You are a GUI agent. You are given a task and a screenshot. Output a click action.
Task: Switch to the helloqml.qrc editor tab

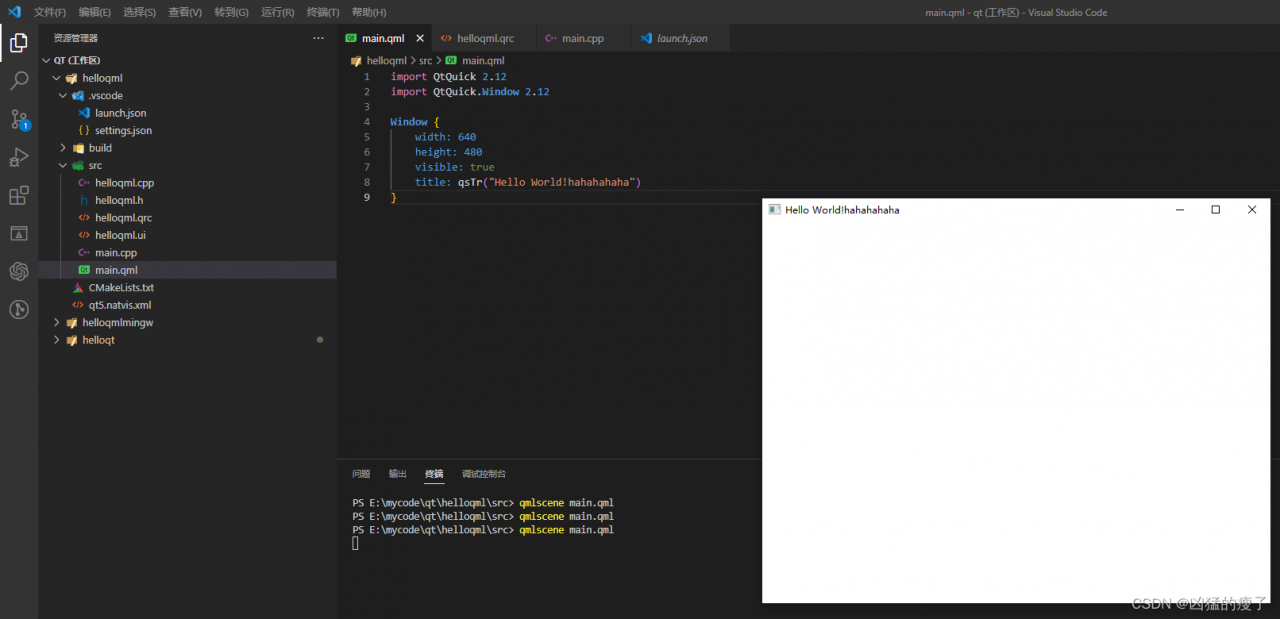tap(478, 38)
